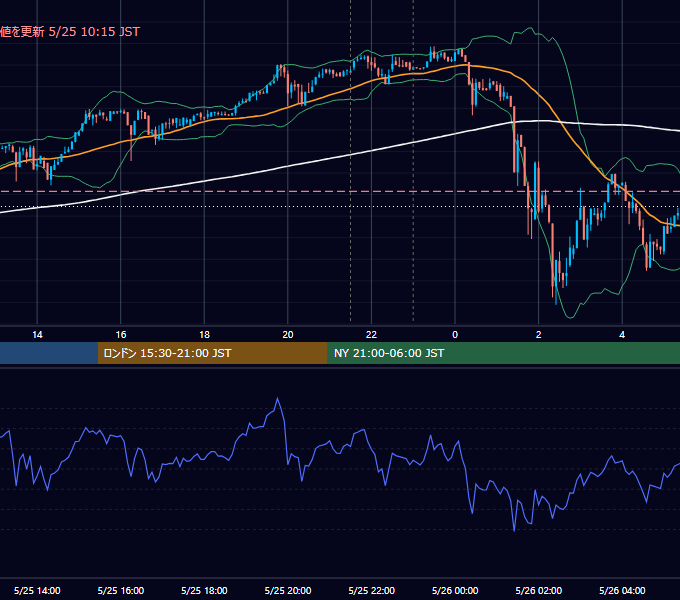
Task: Click the 14 hour axis label
Action: [37, 335]
